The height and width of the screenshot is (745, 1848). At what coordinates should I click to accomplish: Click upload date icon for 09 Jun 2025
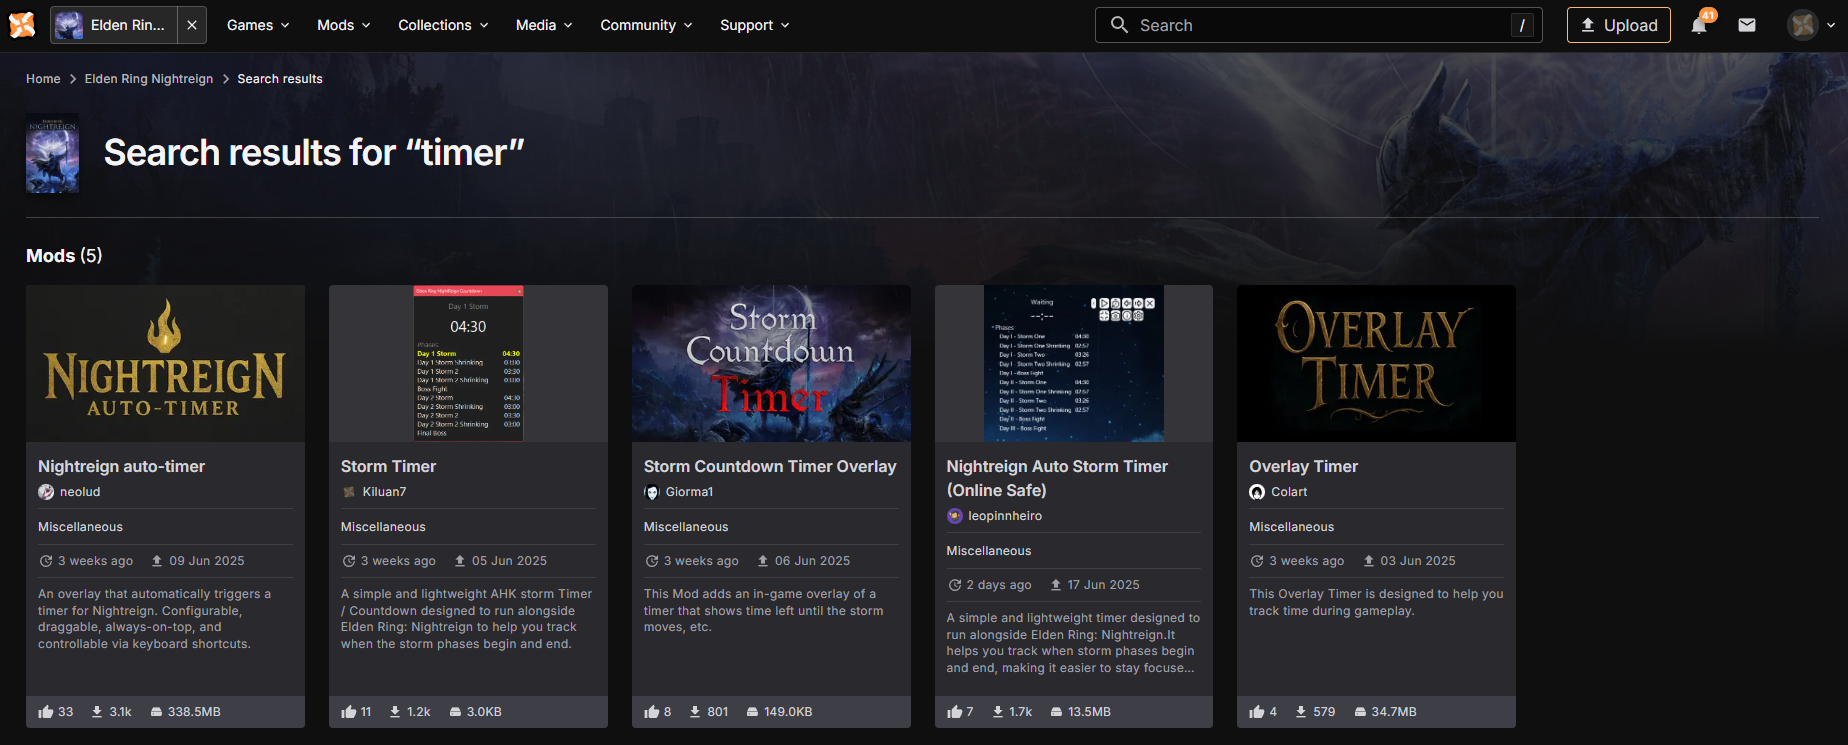pos(157,561)
